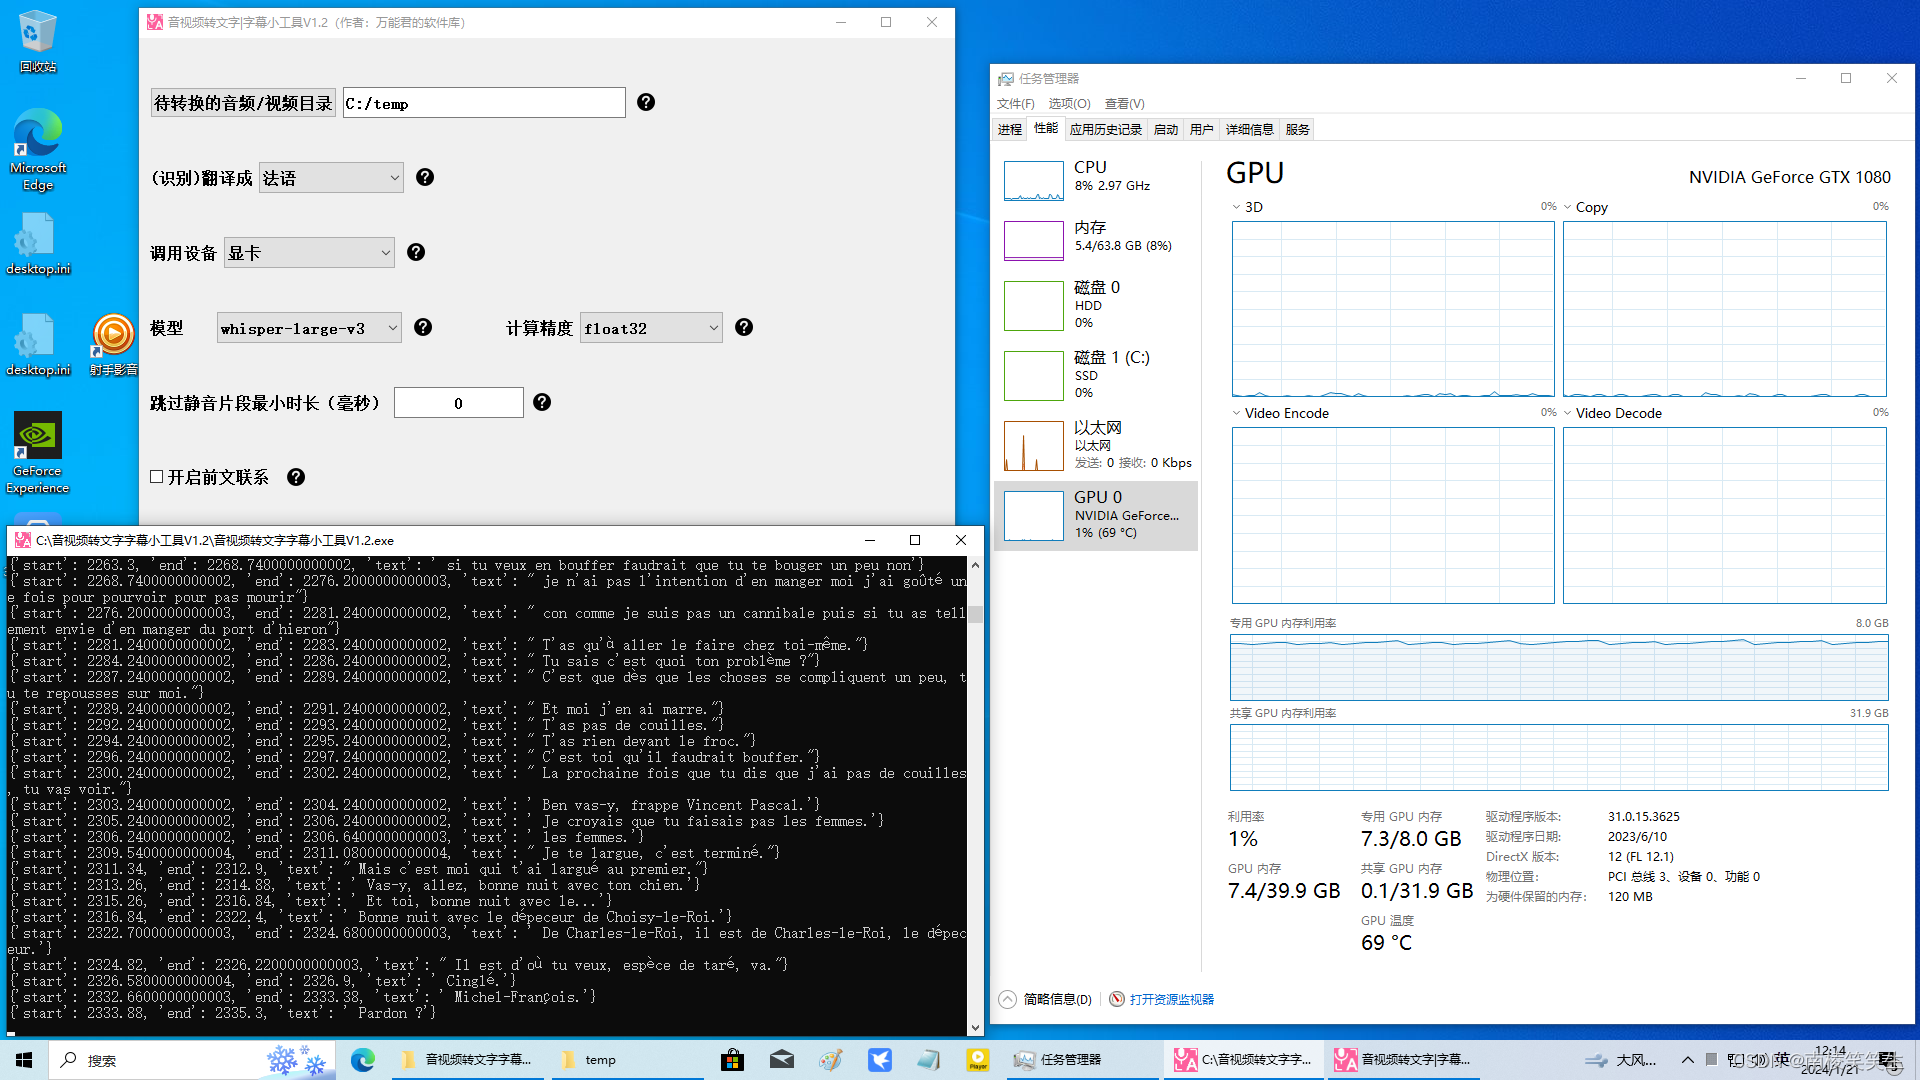
Task: Select 以太网 Ethernet entry in Task Manager
Action: pos(1097,445)
